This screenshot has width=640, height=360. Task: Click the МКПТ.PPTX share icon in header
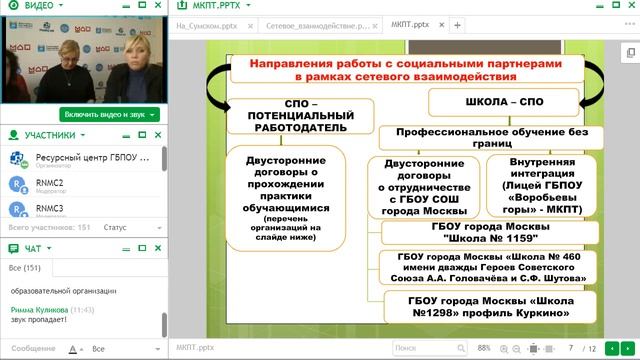(182, 5)
